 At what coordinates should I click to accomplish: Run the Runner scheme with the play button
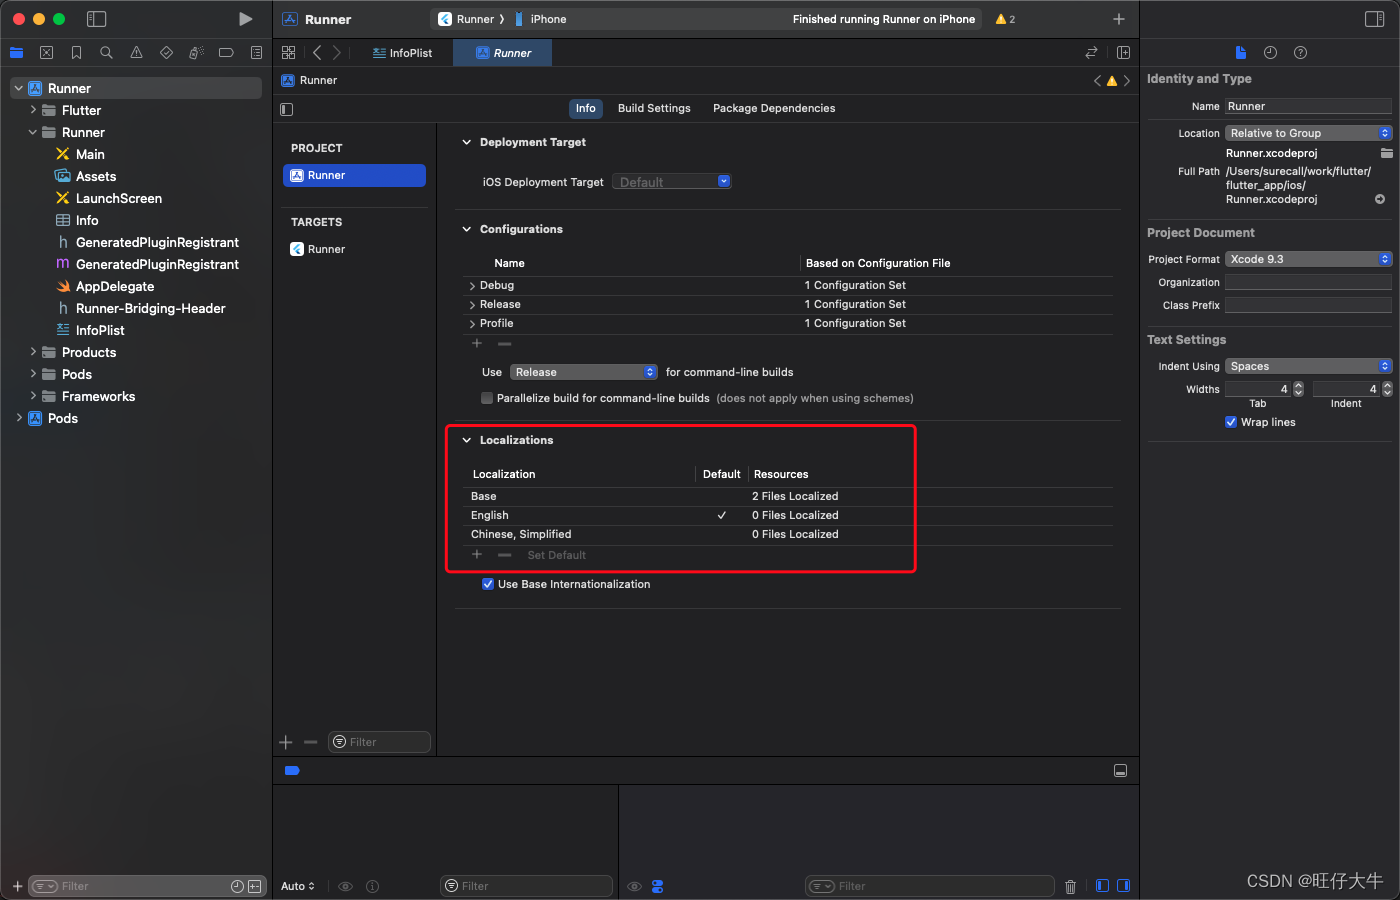(245, 19)
